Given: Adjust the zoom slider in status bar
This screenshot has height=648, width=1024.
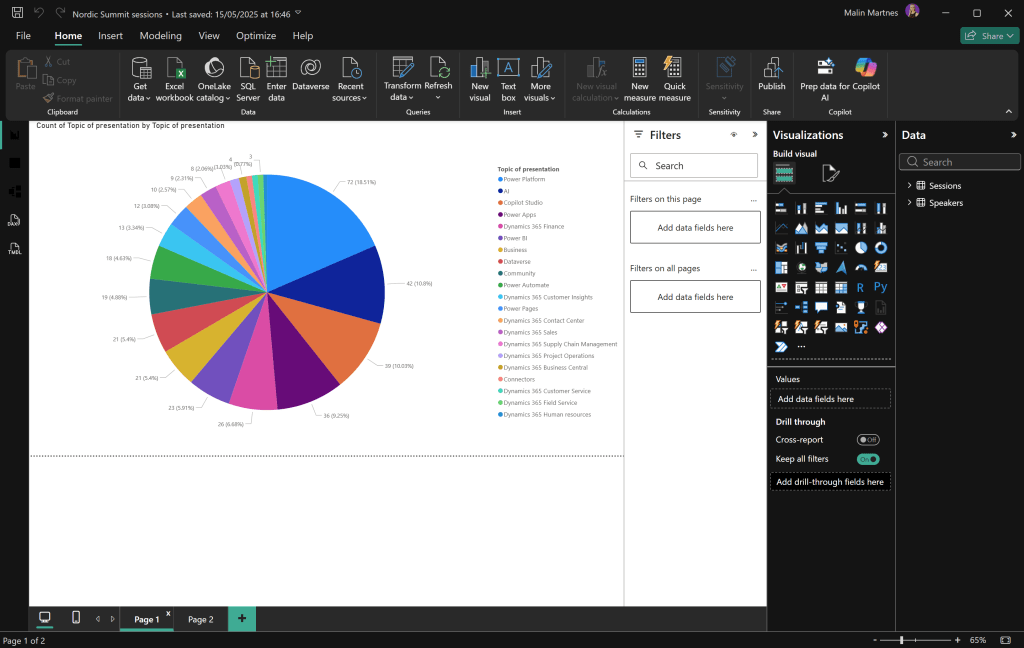Looking at the screenshot, I should point(901,640).
